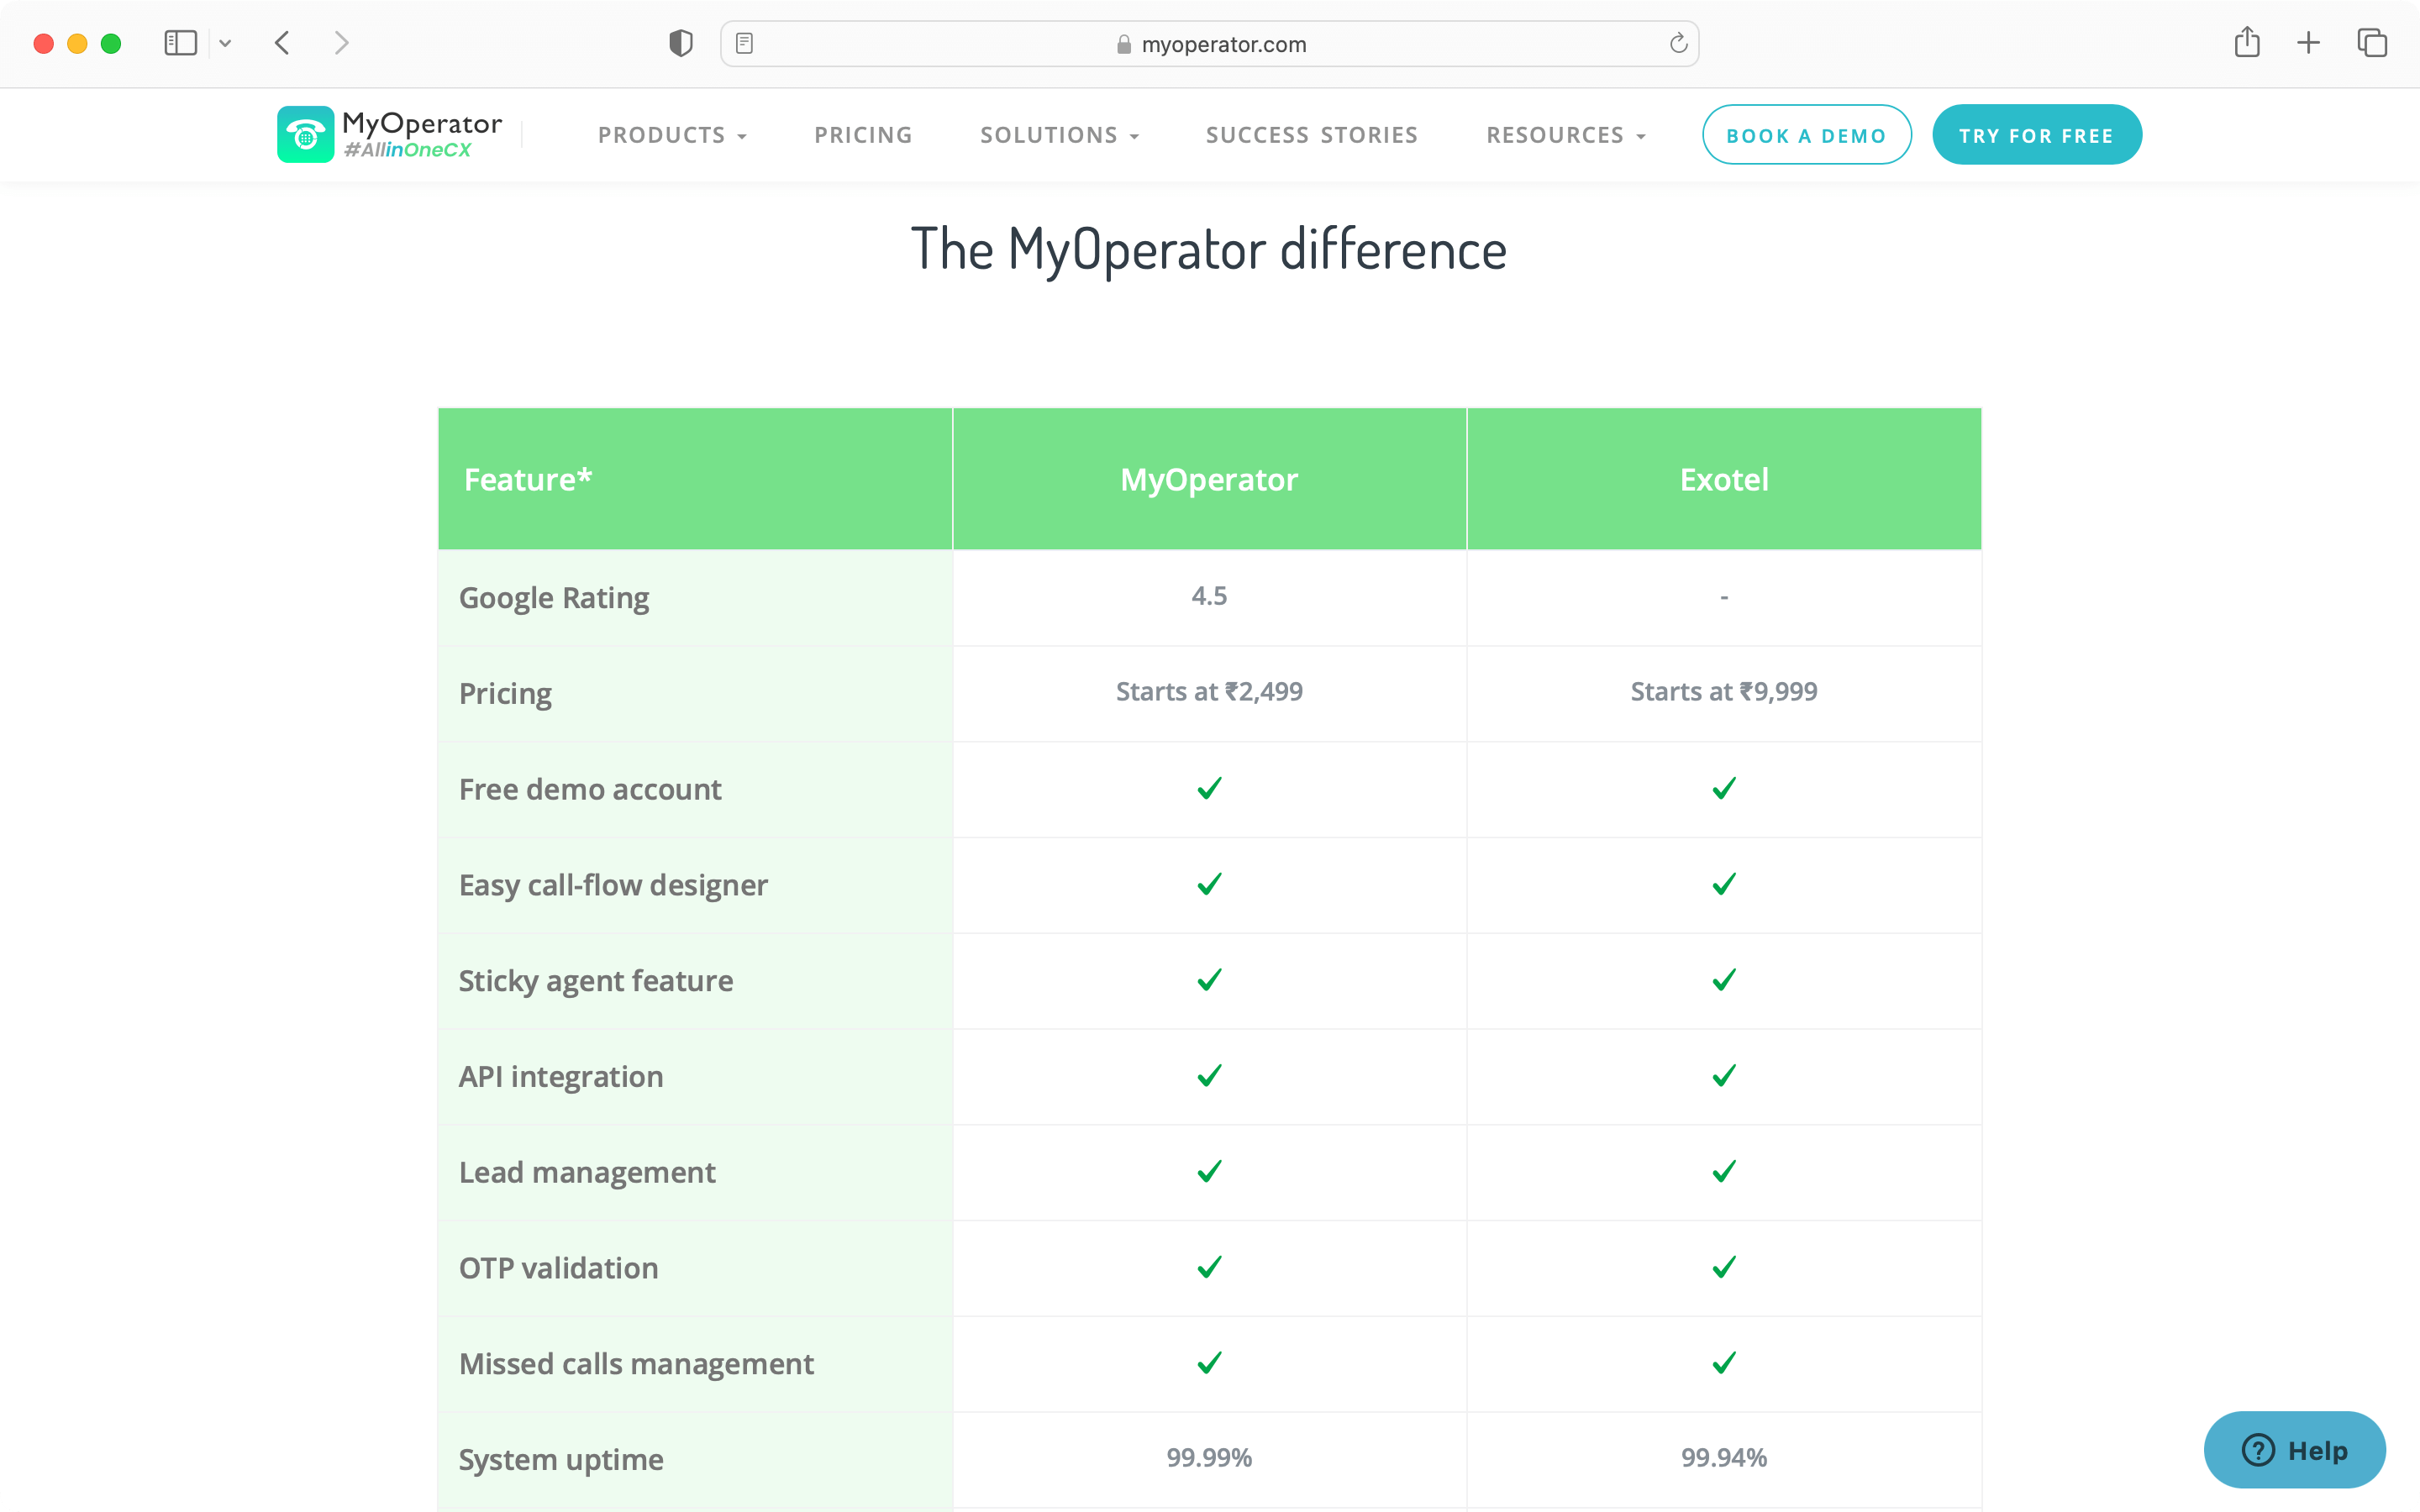Click the lock icon beside myoperator.com
Viewport: 2420px width, 1512px height.
[x=1123, y=44]
